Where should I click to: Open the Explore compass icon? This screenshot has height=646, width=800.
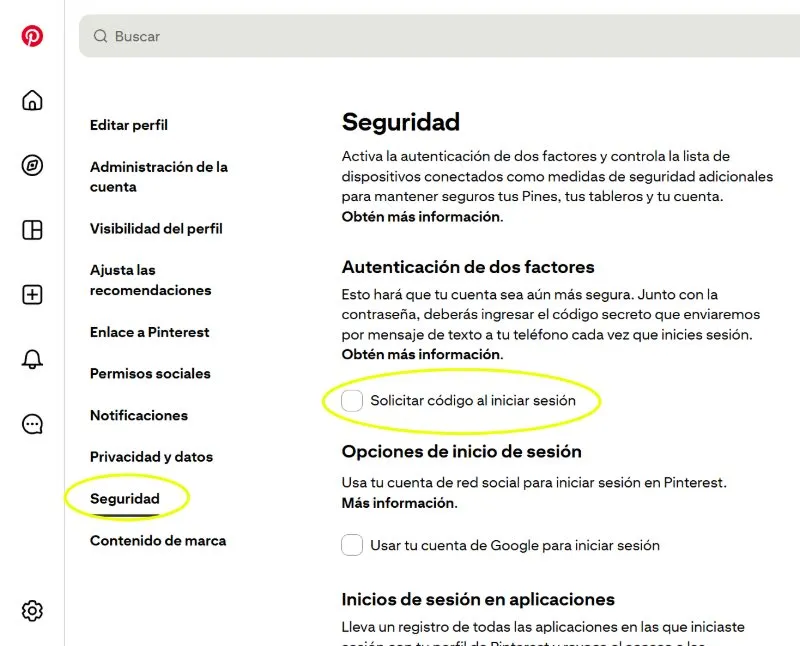click(32, 165)
